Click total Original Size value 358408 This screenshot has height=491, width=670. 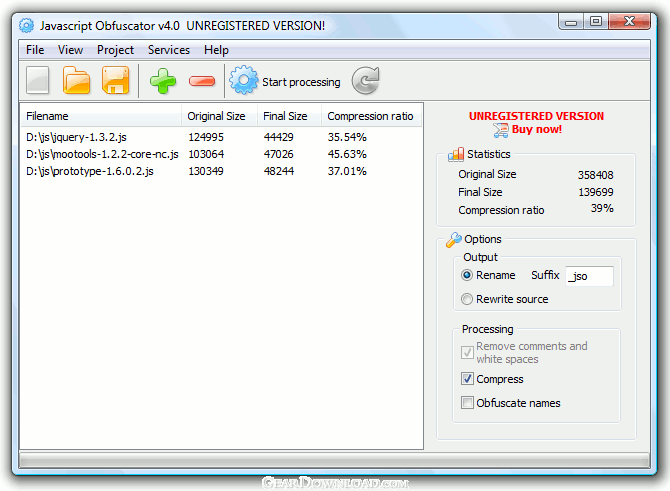(596, 175)
